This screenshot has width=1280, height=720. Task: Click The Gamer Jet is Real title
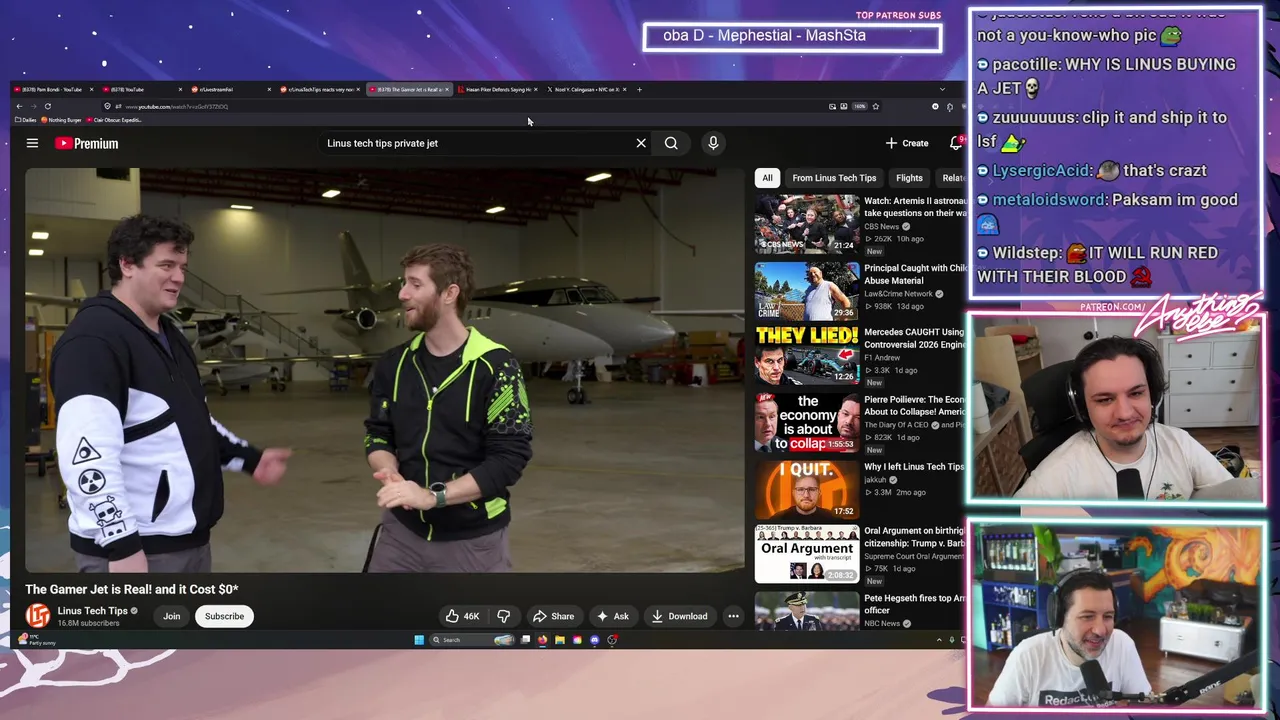(x=132, y=589)
